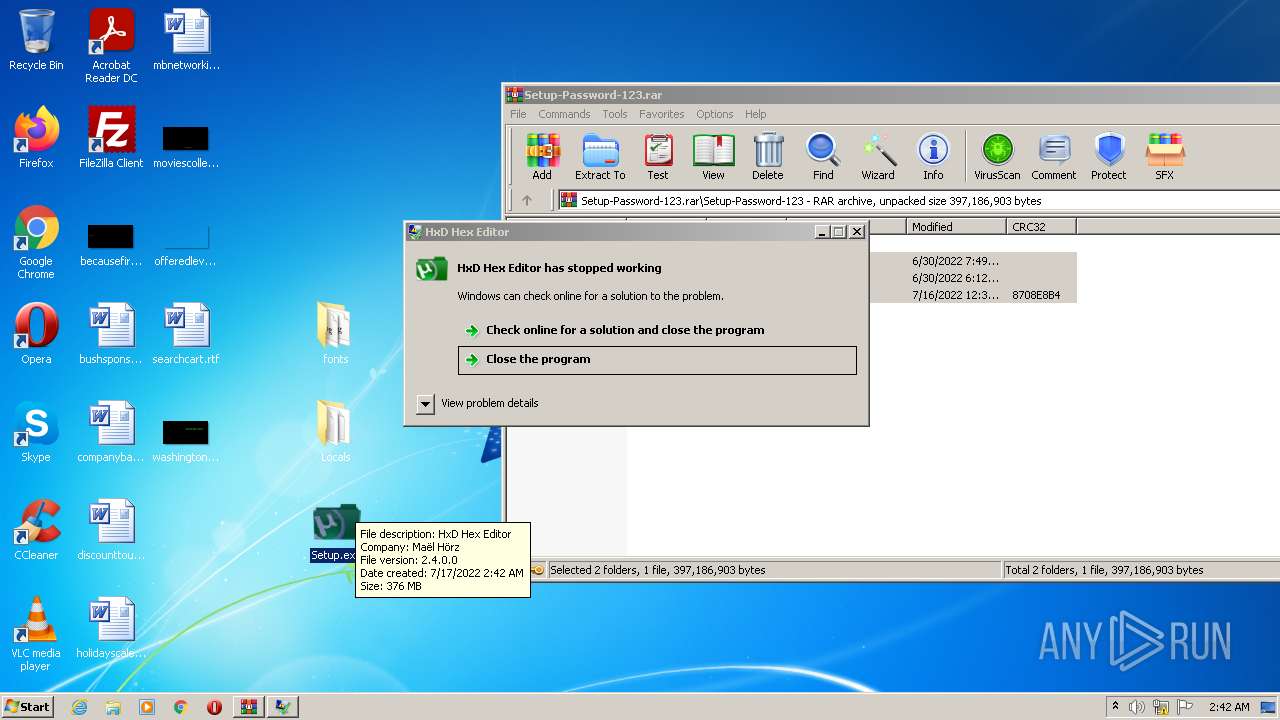Click WinRAR status bar lock icon
The width and height of the screenshot is (1280, 720).
coord(538,570)
